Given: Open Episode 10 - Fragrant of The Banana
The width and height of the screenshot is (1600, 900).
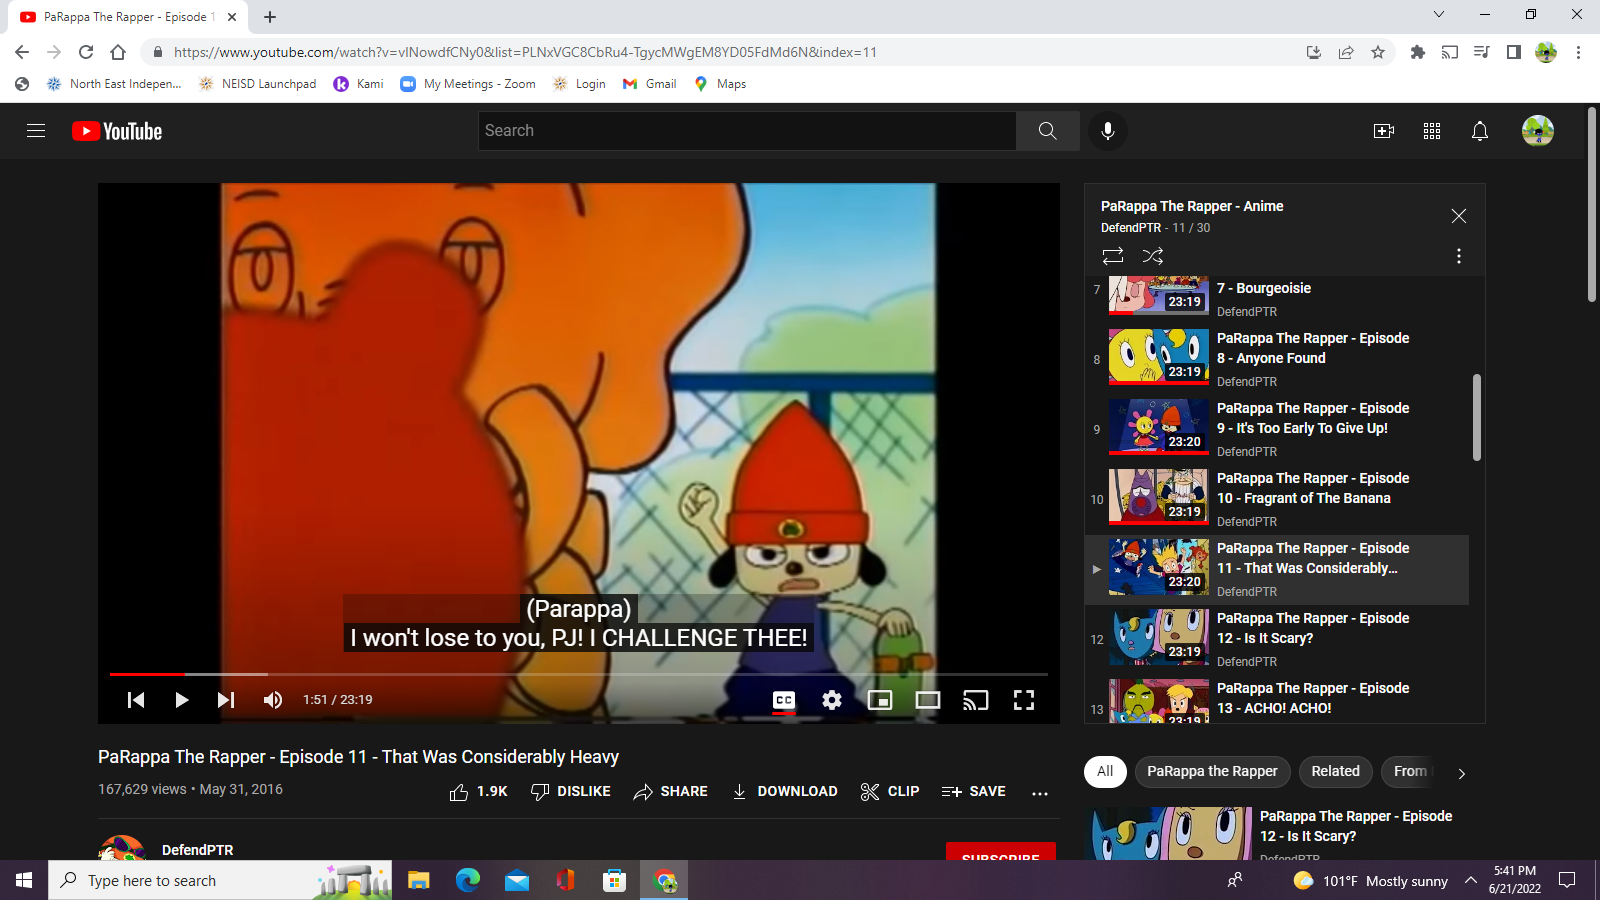Looking at the screenshot, I should click(x=1277, y=500).
